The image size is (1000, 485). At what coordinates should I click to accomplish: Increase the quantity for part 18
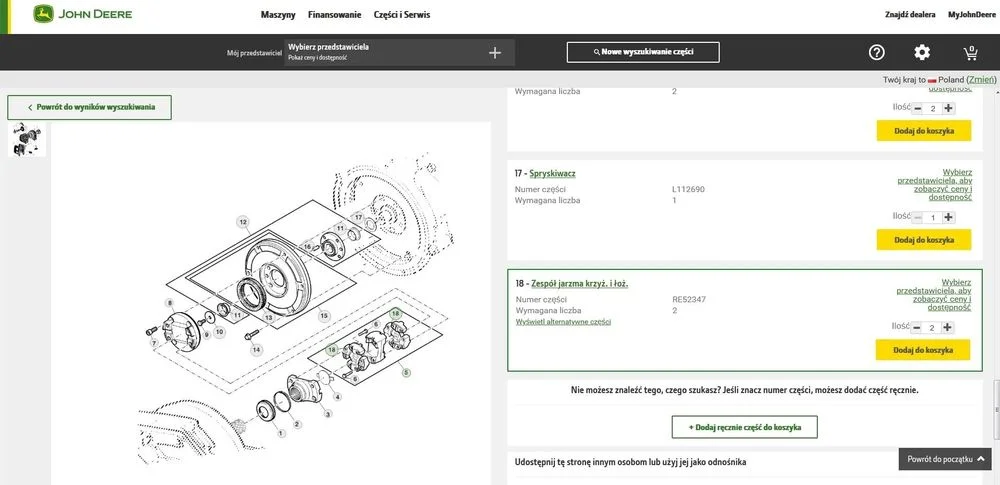click(x=948, y=327)
